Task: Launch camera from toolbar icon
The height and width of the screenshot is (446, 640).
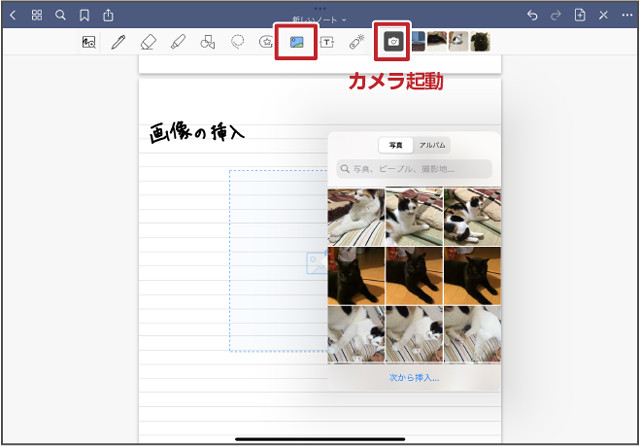Action: 394,42
